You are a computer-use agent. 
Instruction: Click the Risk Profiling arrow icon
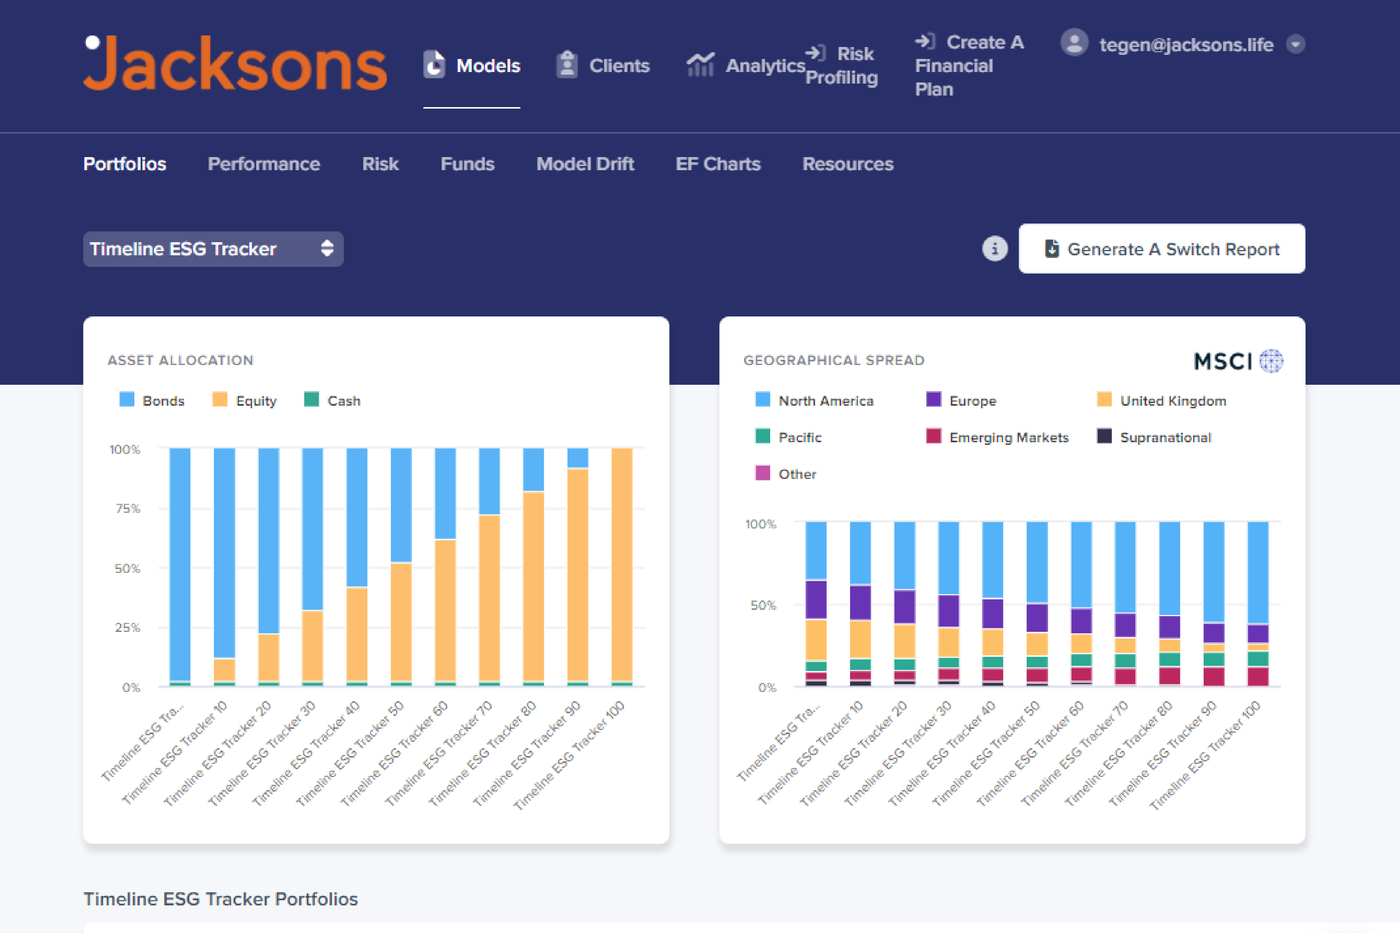coord(816,53)
